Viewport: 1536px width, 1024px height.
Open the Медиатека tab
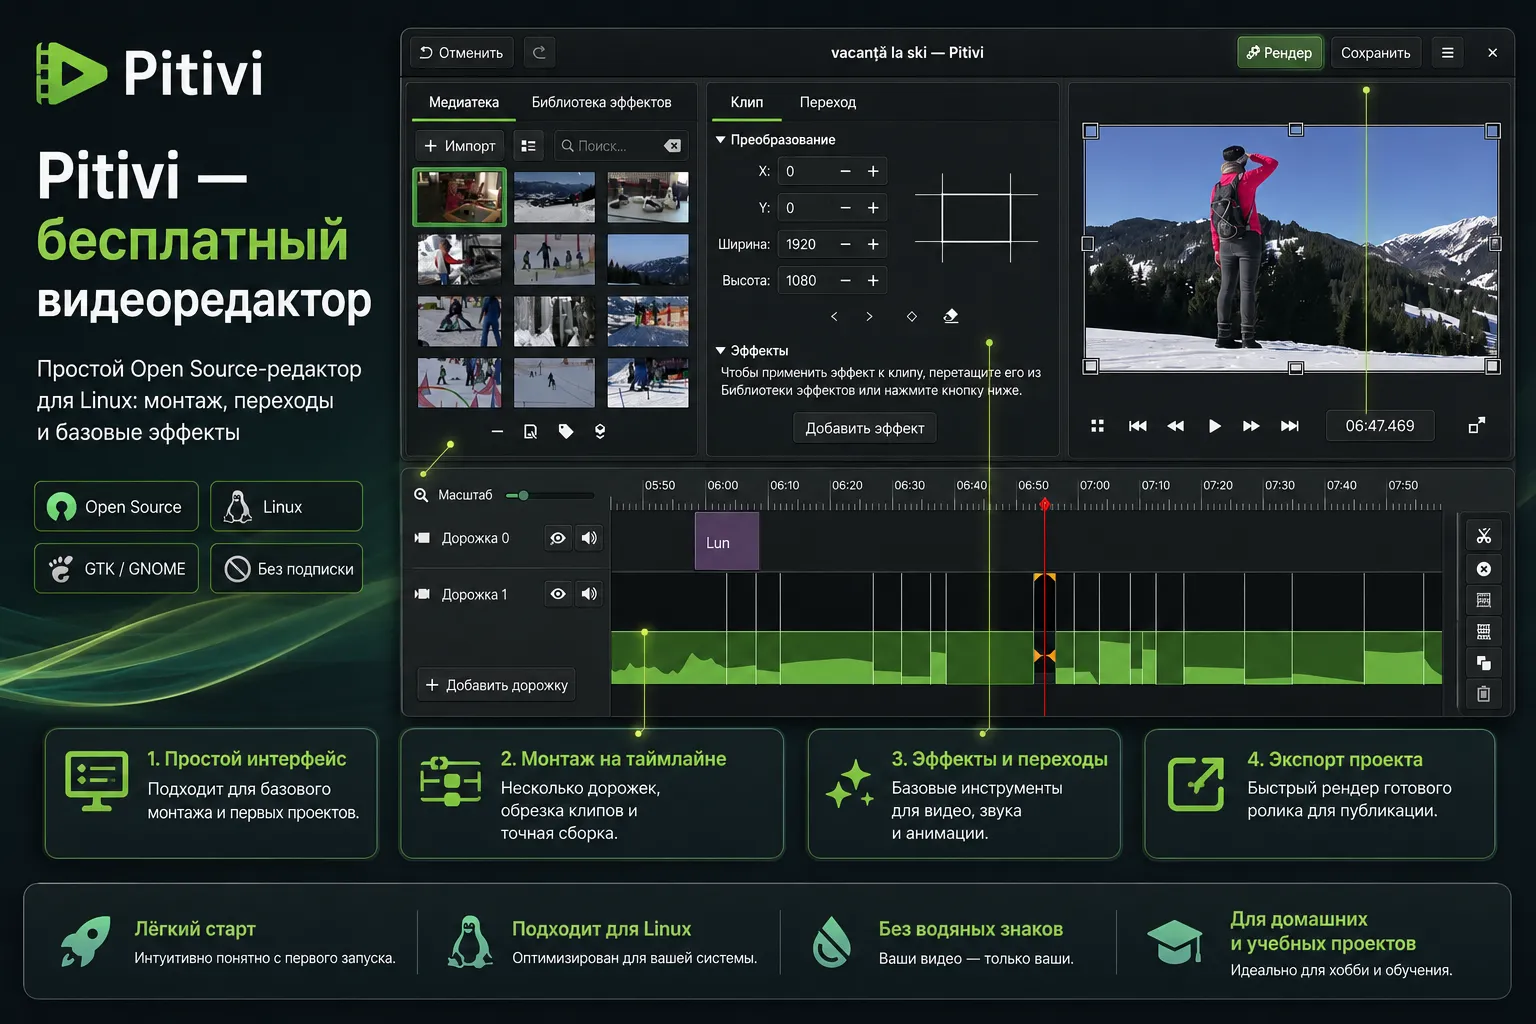(x=464, y=102)
